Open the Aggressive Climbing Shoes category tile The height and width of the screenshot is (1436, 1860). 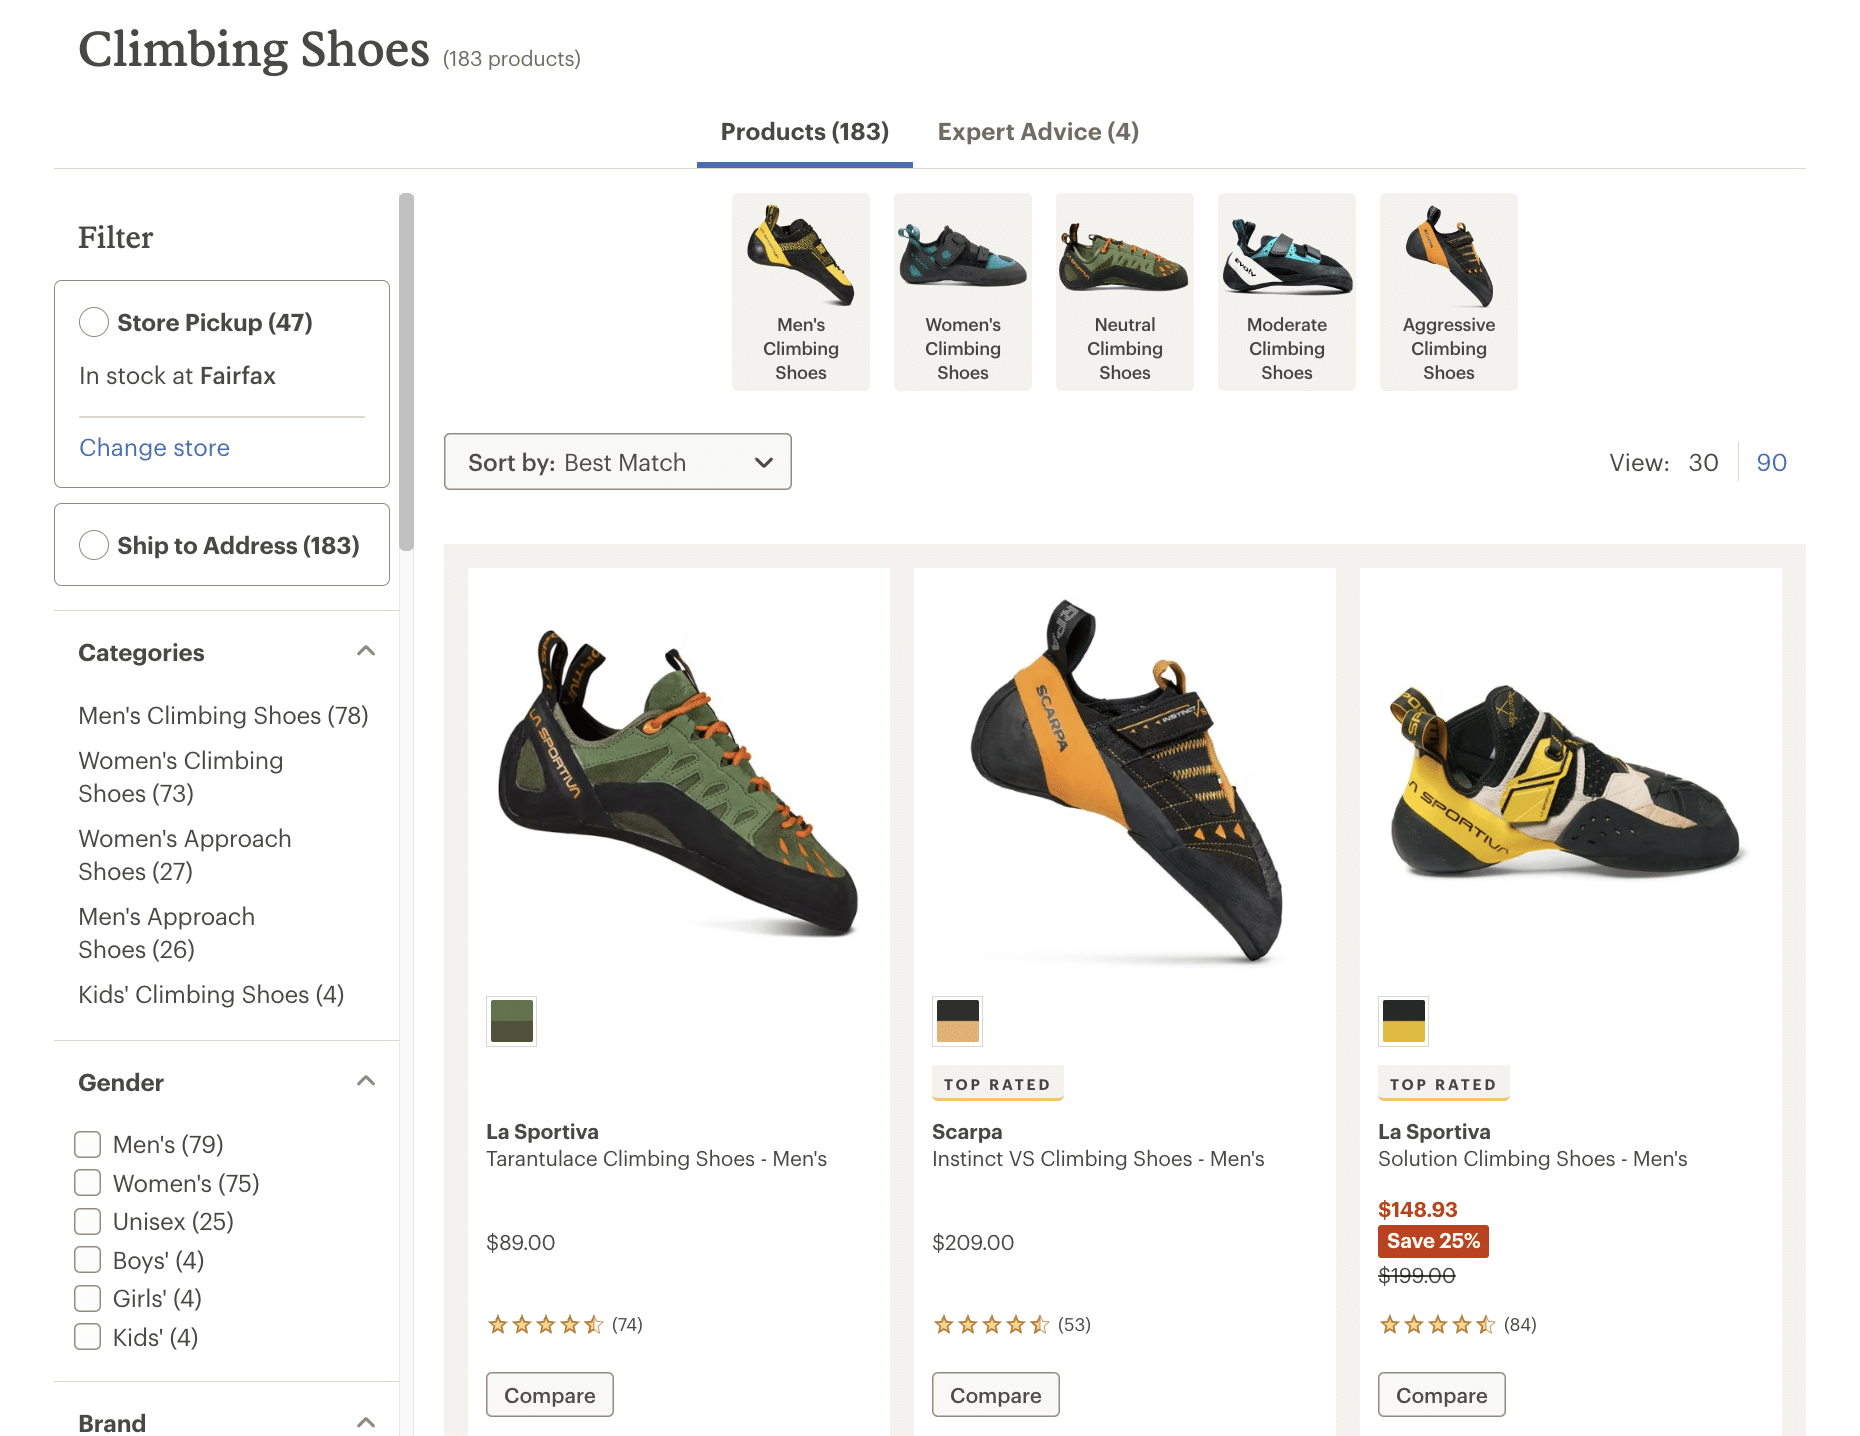click(1449, 292)
